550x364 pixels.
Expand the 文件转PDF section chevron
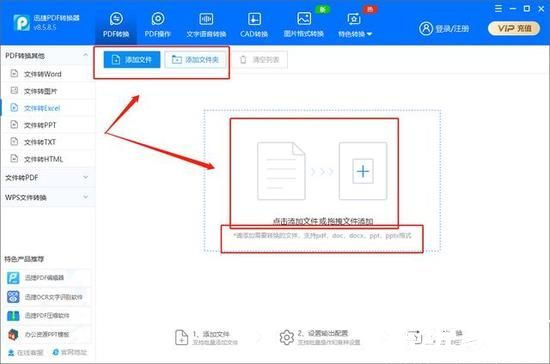click(85, 177)
